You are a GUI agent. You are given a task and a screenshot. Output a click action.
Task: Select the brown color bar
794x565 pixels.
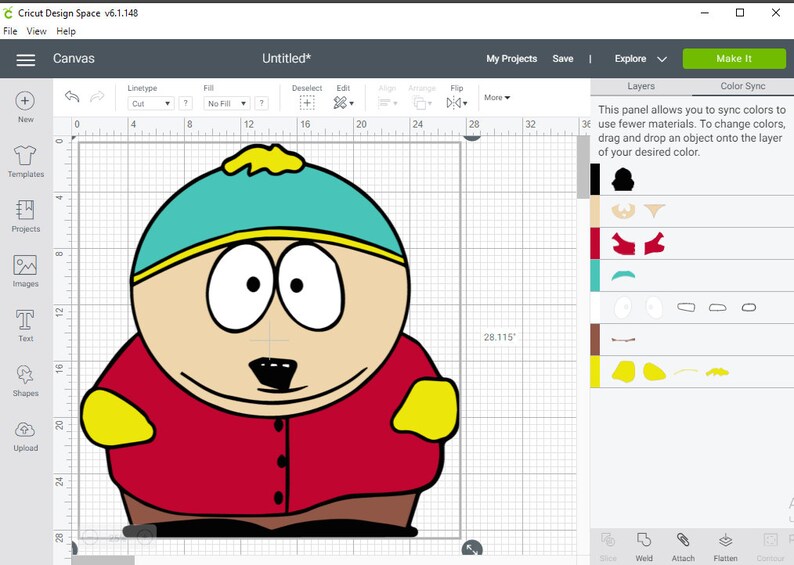(x=595, y=340)
